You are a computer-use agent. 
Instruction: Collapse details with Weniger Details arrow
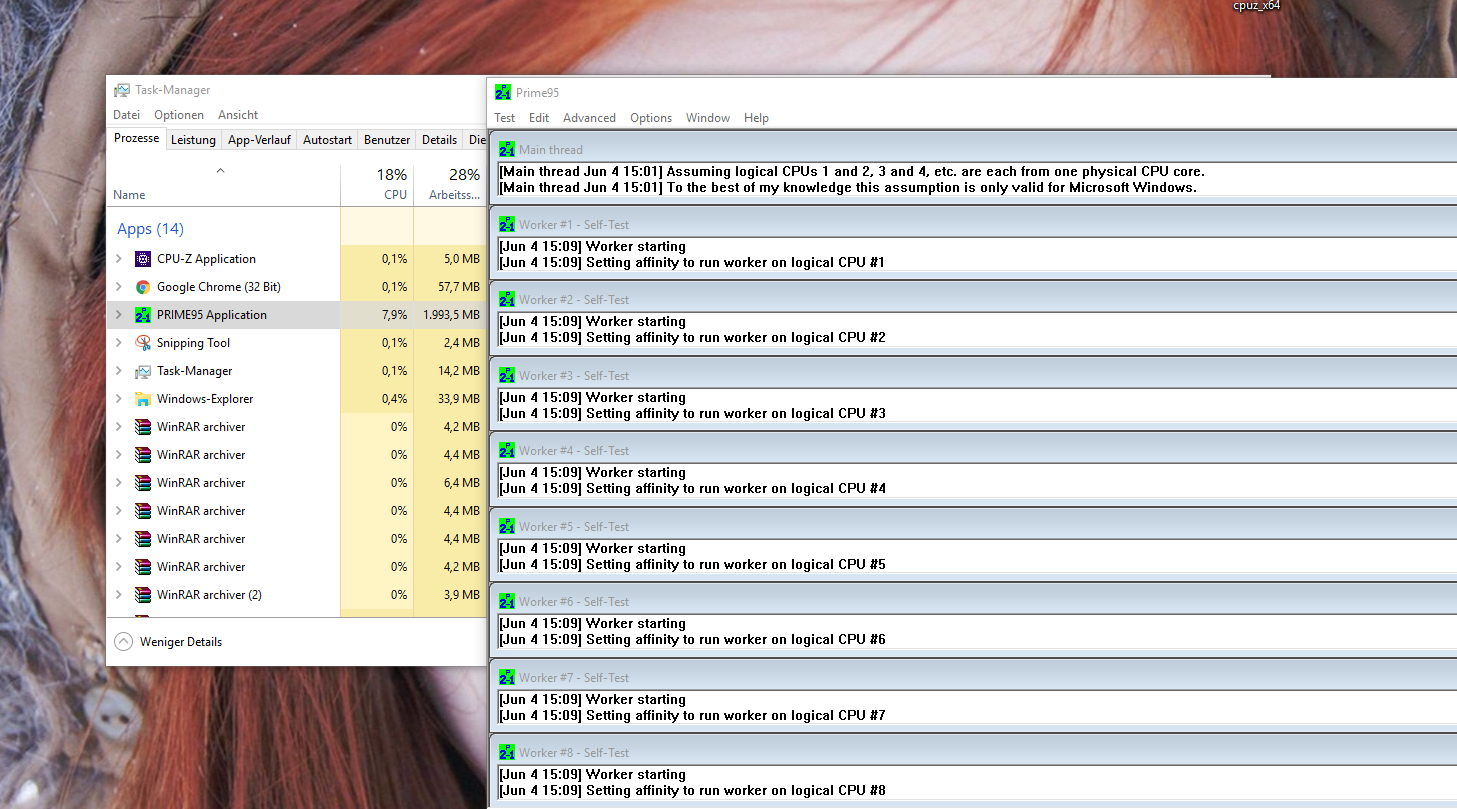pyautogui.click(x=124, y=642)
